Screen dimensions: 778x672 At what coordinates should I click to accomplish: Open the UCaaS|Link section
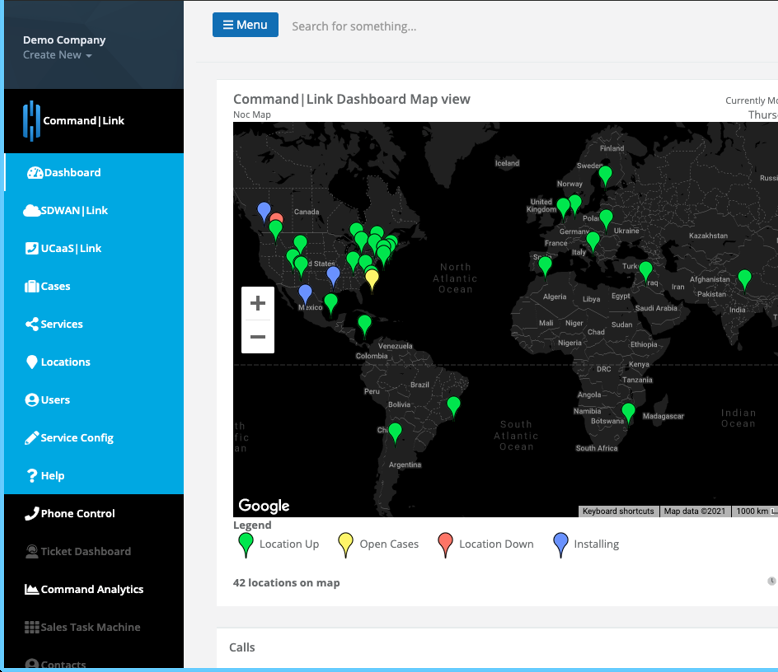94,248
